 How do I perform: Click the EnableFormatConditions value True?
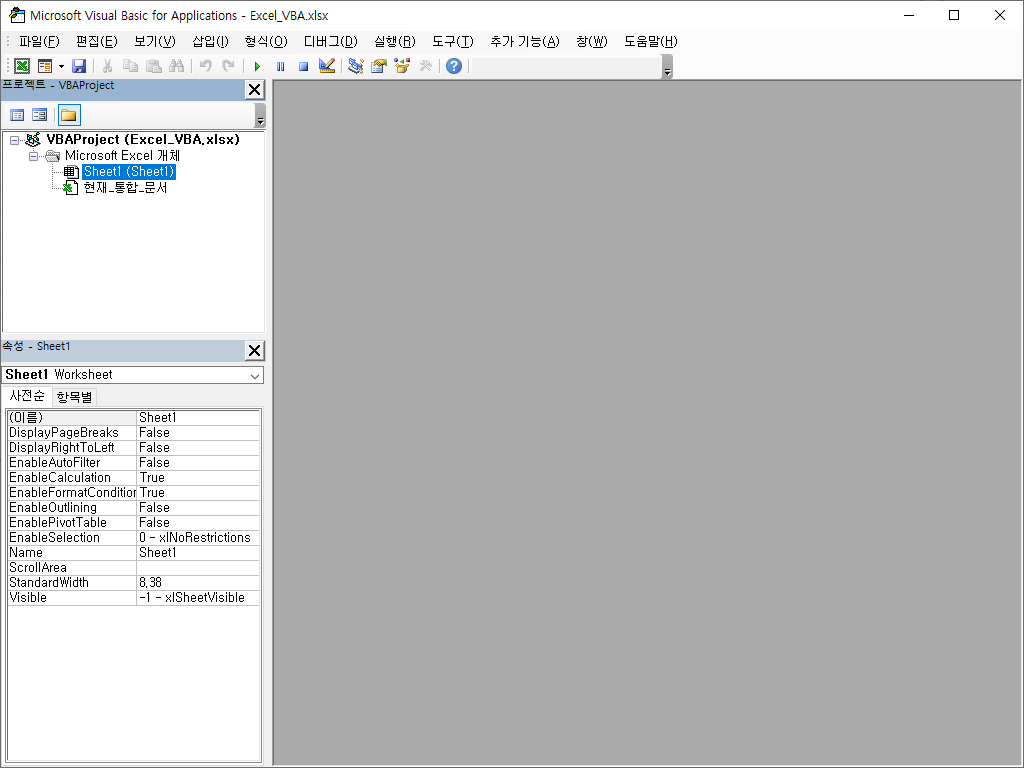tap(198, 492)
